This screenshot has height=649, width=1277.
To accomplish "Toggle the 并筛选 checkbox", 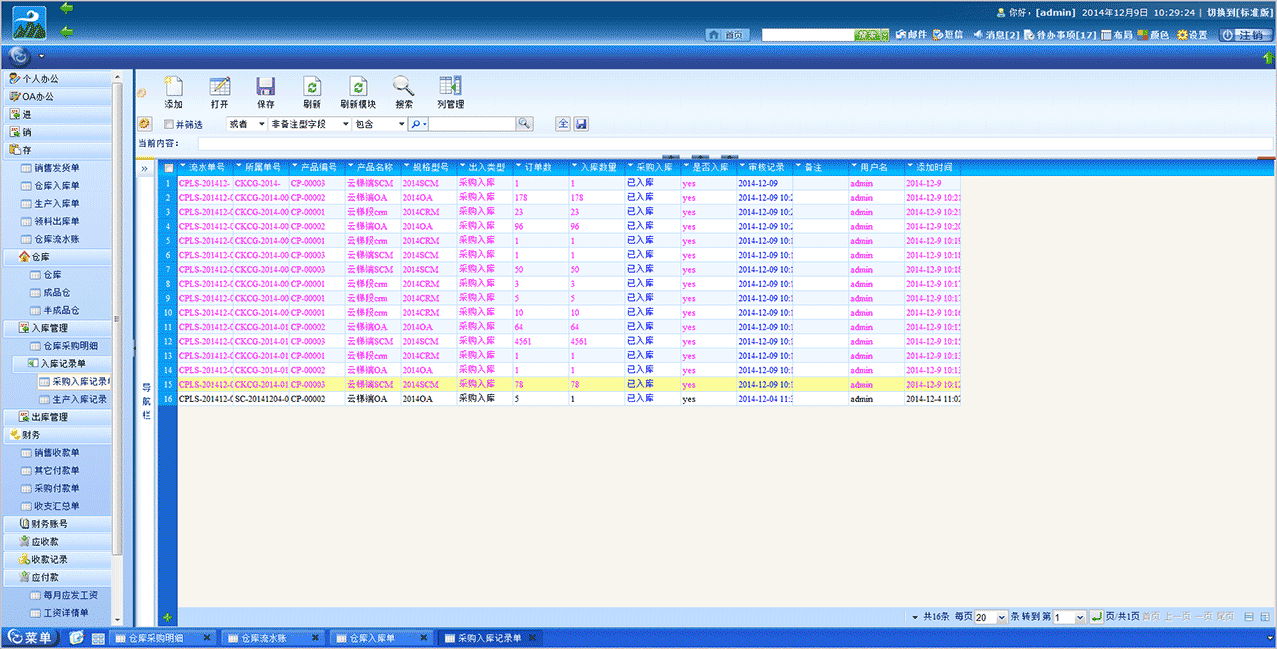I will click(169, 125).
